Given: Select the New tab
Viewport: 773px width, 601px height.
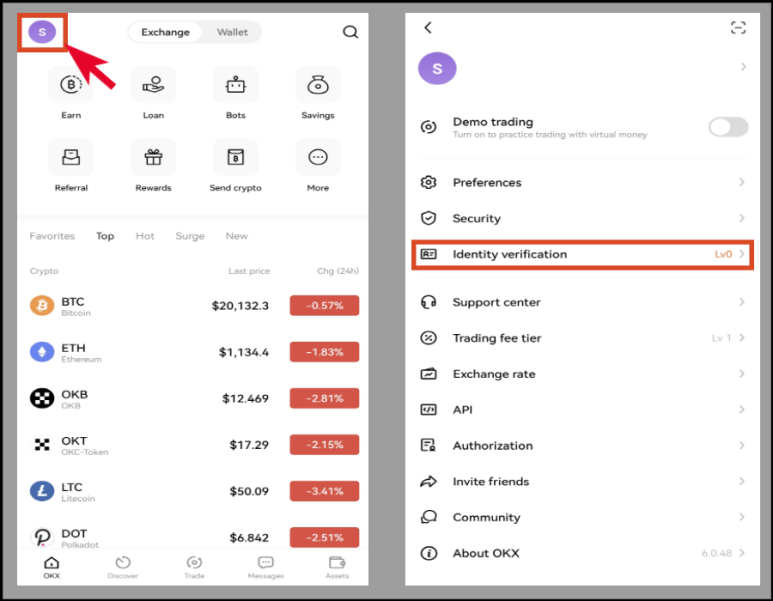Looking at the screenshot, I should tap(237, 236).
